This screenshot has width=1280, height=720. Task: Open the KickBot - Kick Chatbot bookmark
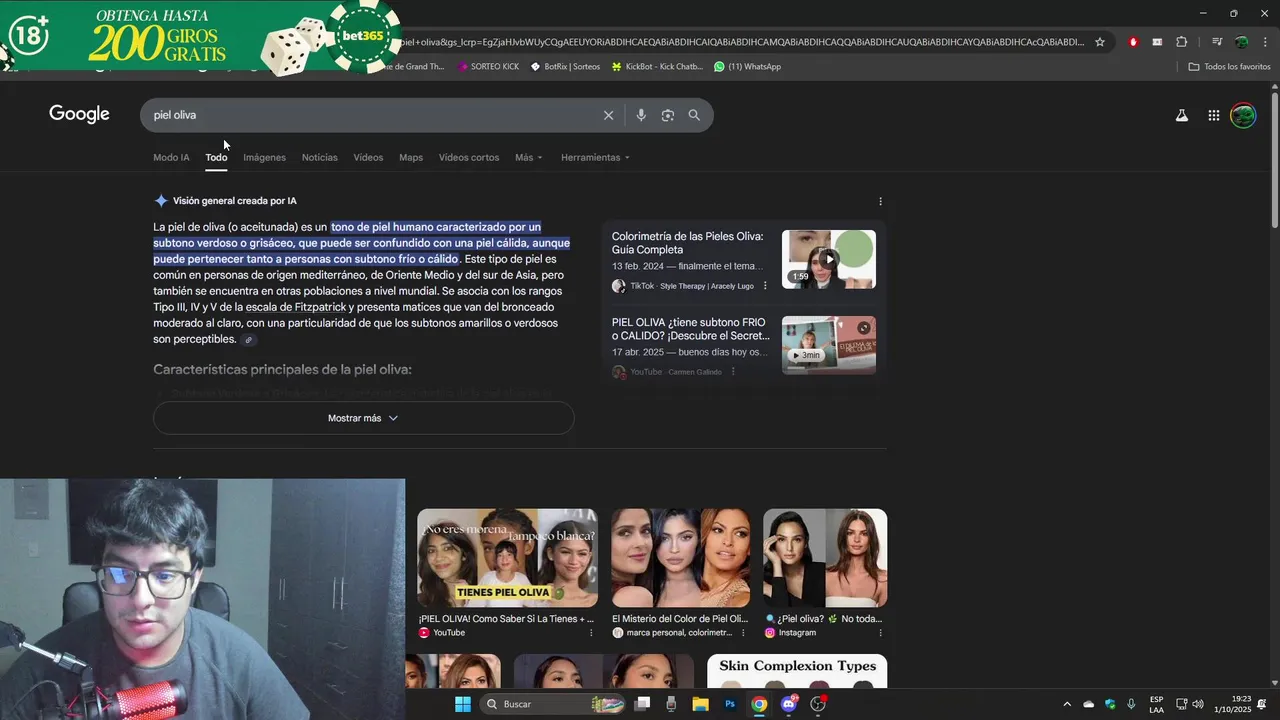coord(657,67)
